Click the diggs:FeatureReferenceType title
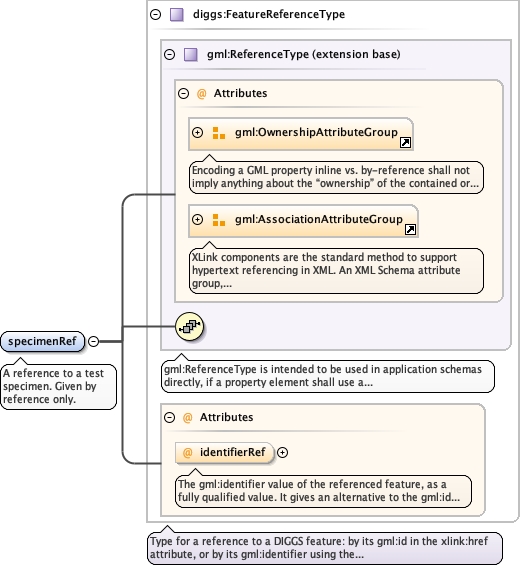 269,14
